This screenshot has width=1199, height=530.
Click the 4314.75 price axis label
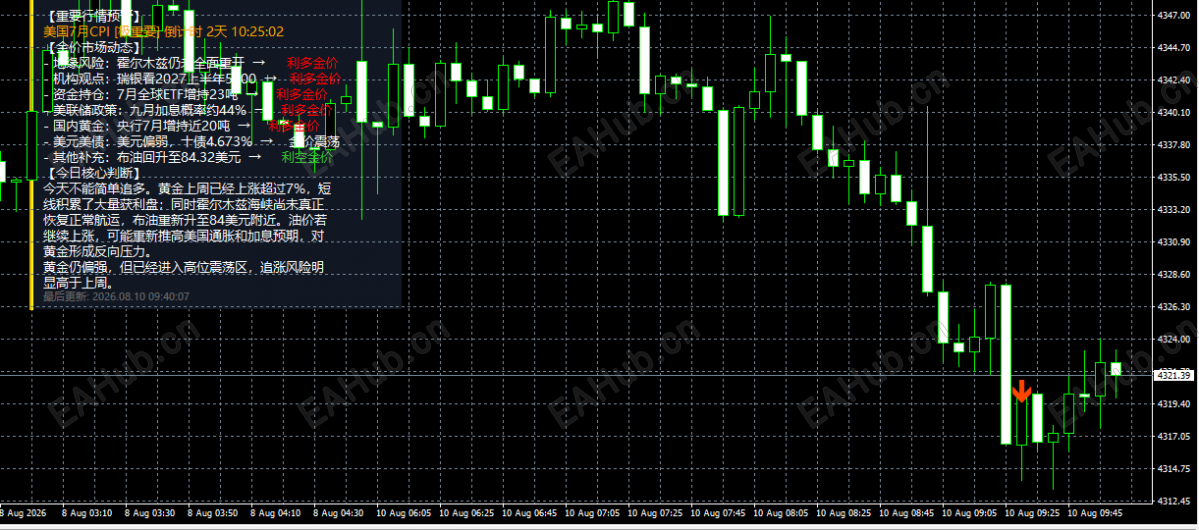(x=1175, y=469)
